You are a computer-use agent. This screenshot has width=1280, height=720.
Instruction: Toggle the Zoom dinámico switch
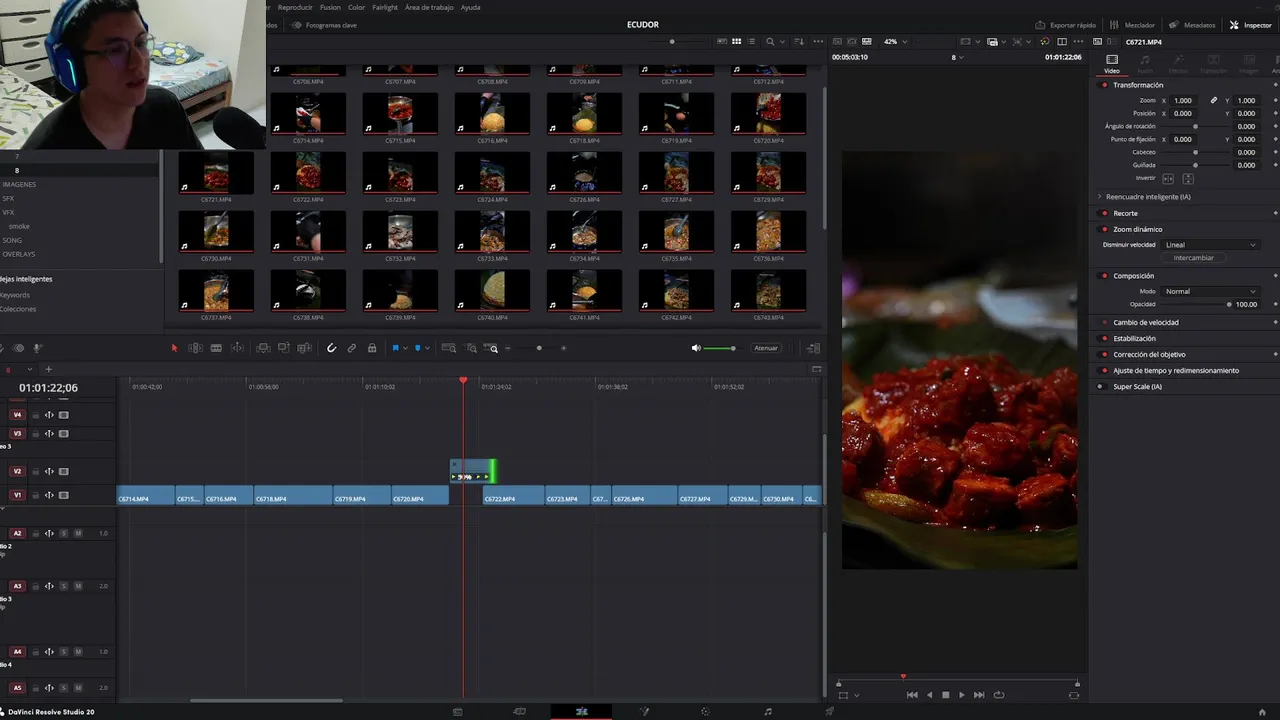[x=1104, y=229]
